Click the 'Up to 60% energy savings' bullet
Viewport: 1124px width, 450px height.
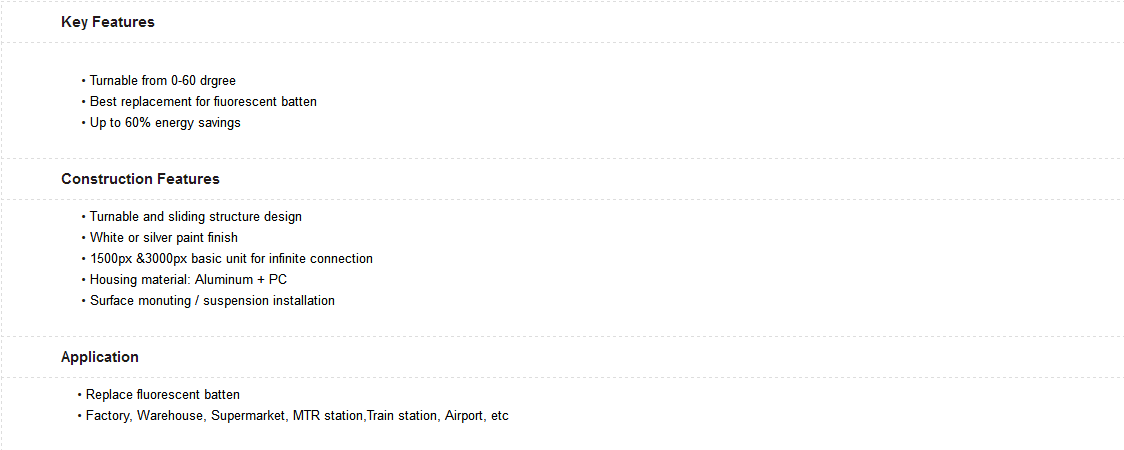coord(165,123)
